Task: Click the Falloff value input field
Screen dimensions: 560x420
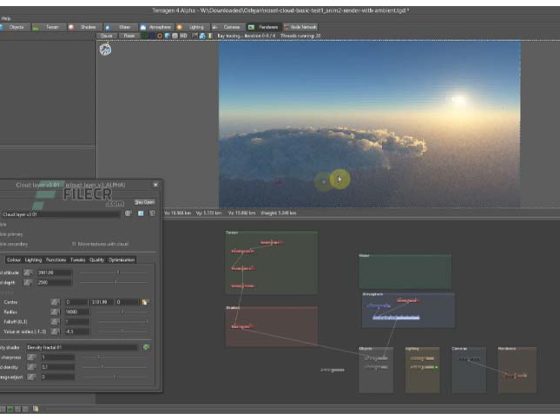Action: click(x=76, y=322)
